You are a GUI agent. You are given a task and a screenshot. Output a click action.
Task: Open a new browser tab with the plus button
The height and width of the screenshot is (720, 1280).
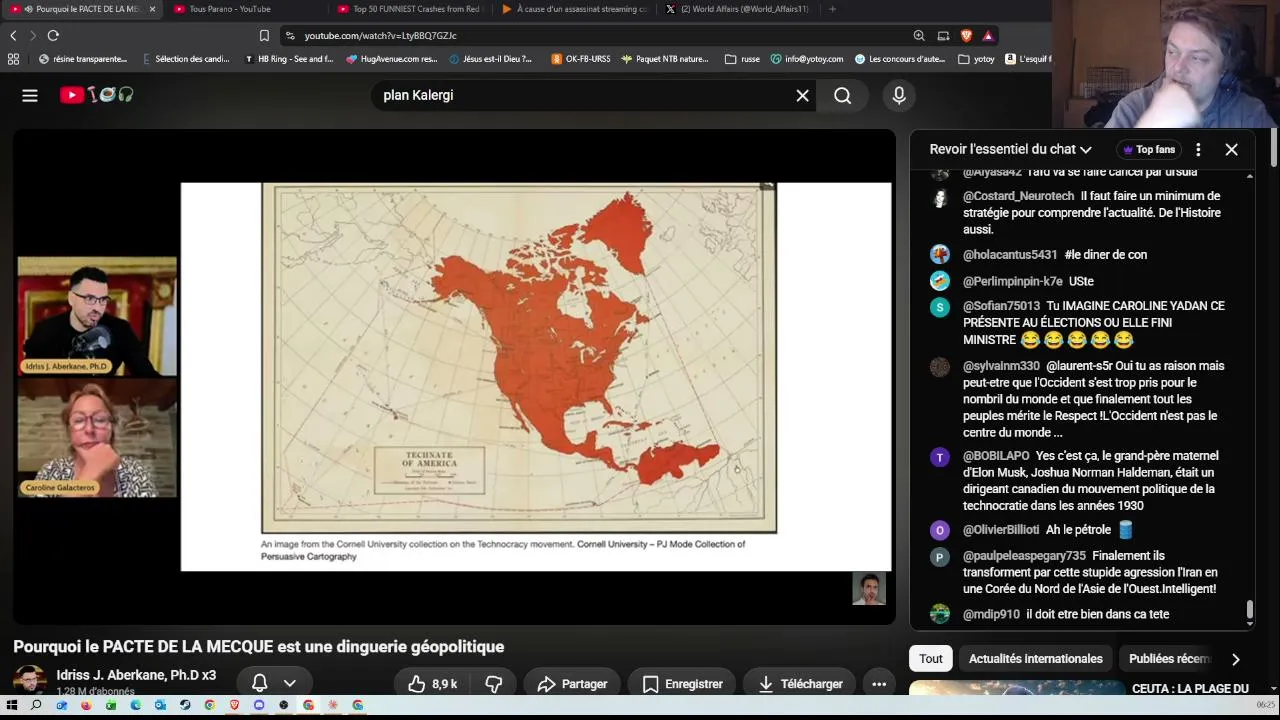[832, 9]
